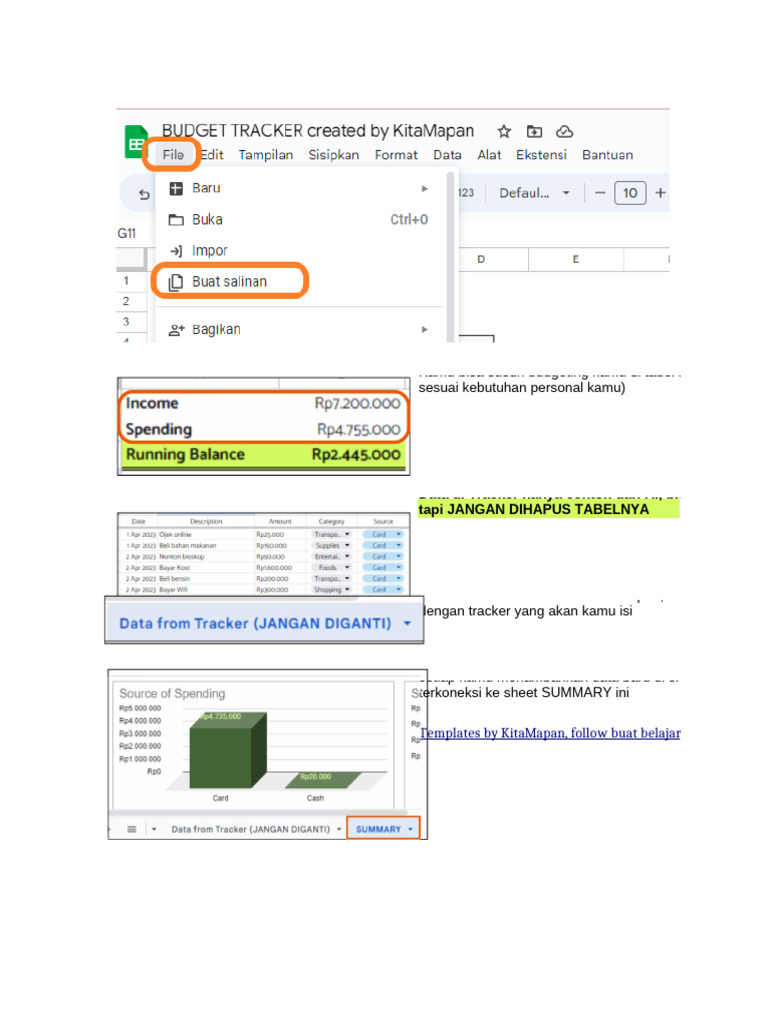Click the Baru plus icon

coord(176,189)
